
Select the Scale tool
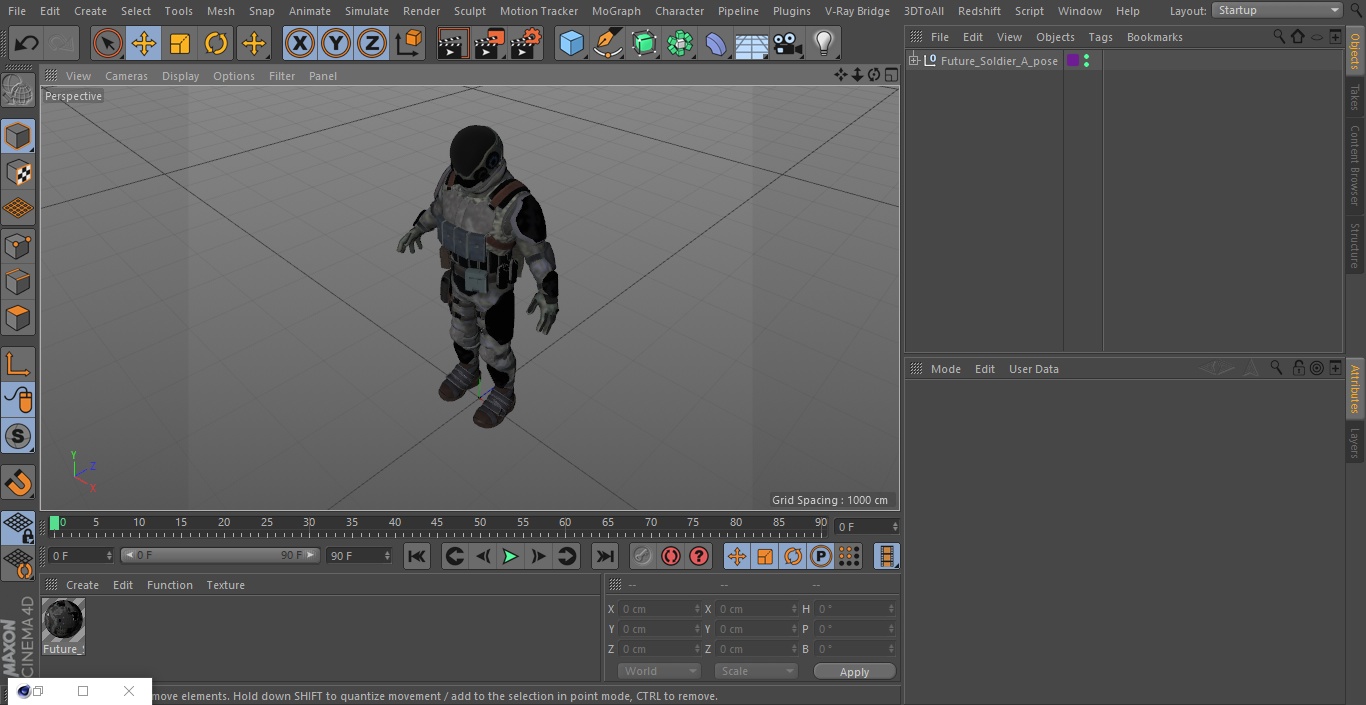(180, 43)
